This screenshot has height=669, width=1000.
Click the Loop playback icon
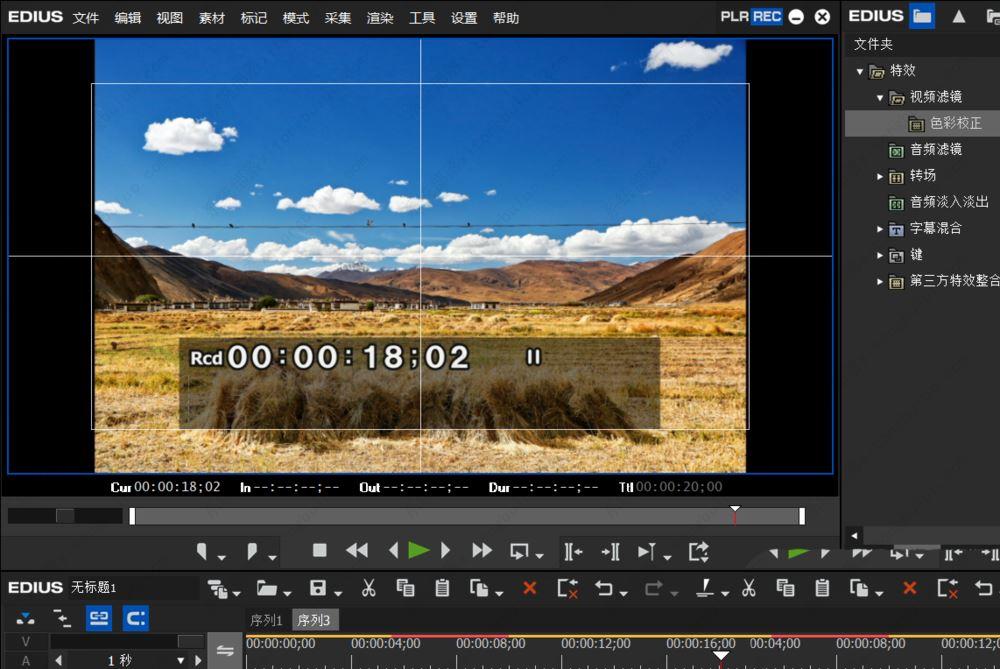click(519, 551)
